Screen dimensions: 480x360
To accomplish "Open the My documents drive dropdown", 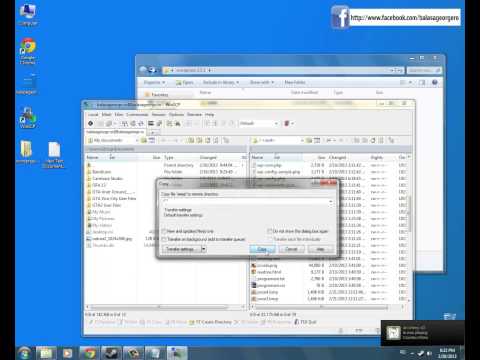I will [x=137, y=140].
